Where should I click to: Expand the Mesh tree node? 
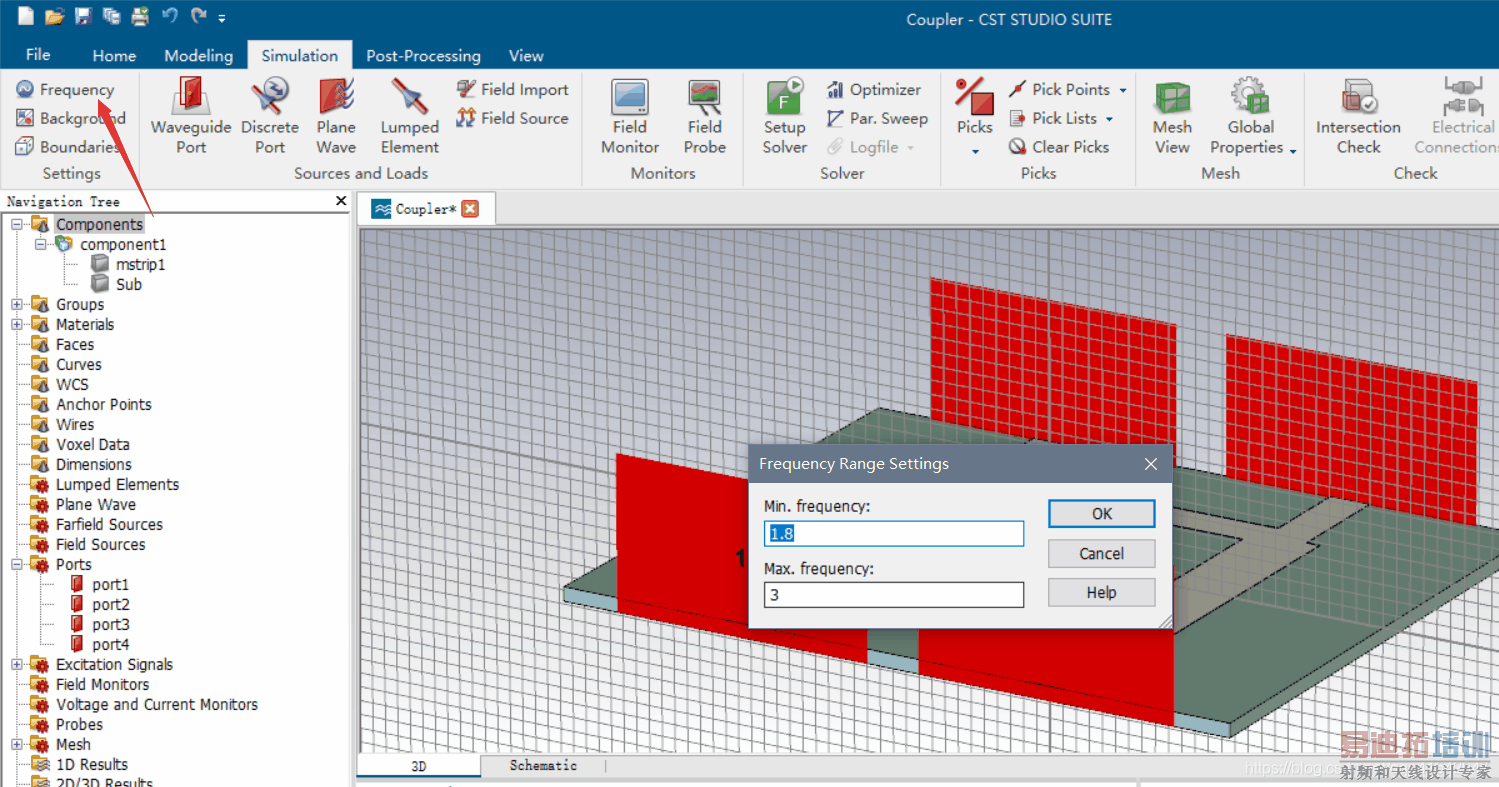click(17, 744)
